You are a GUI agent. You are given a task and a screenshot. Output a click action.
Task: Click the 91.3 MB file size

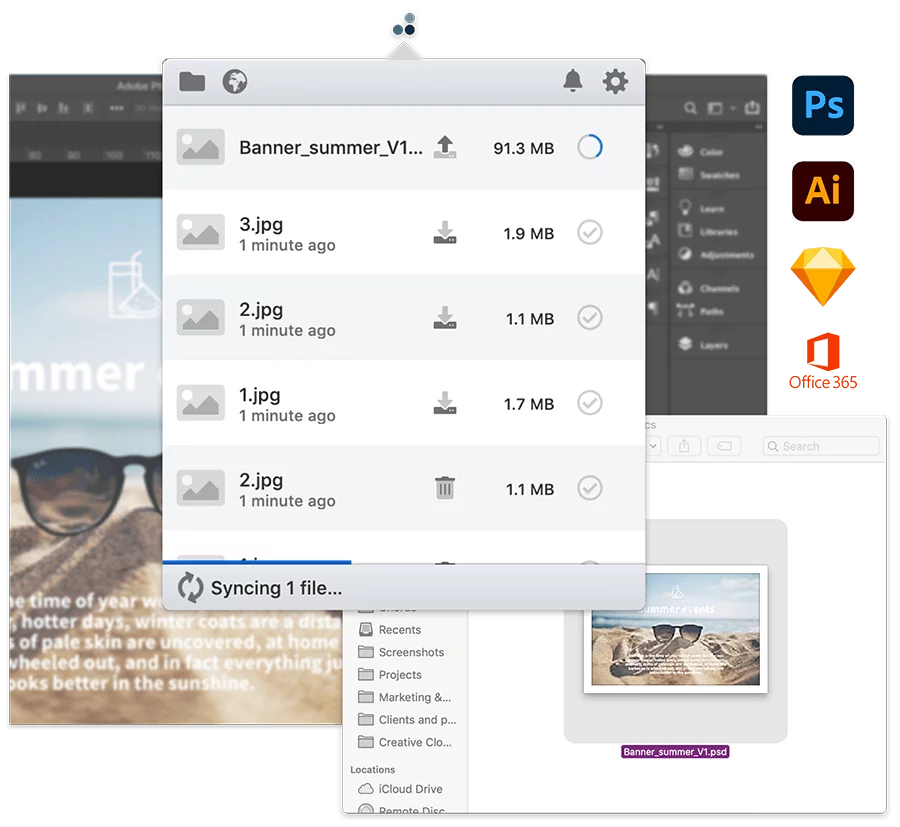pos(523,149)
